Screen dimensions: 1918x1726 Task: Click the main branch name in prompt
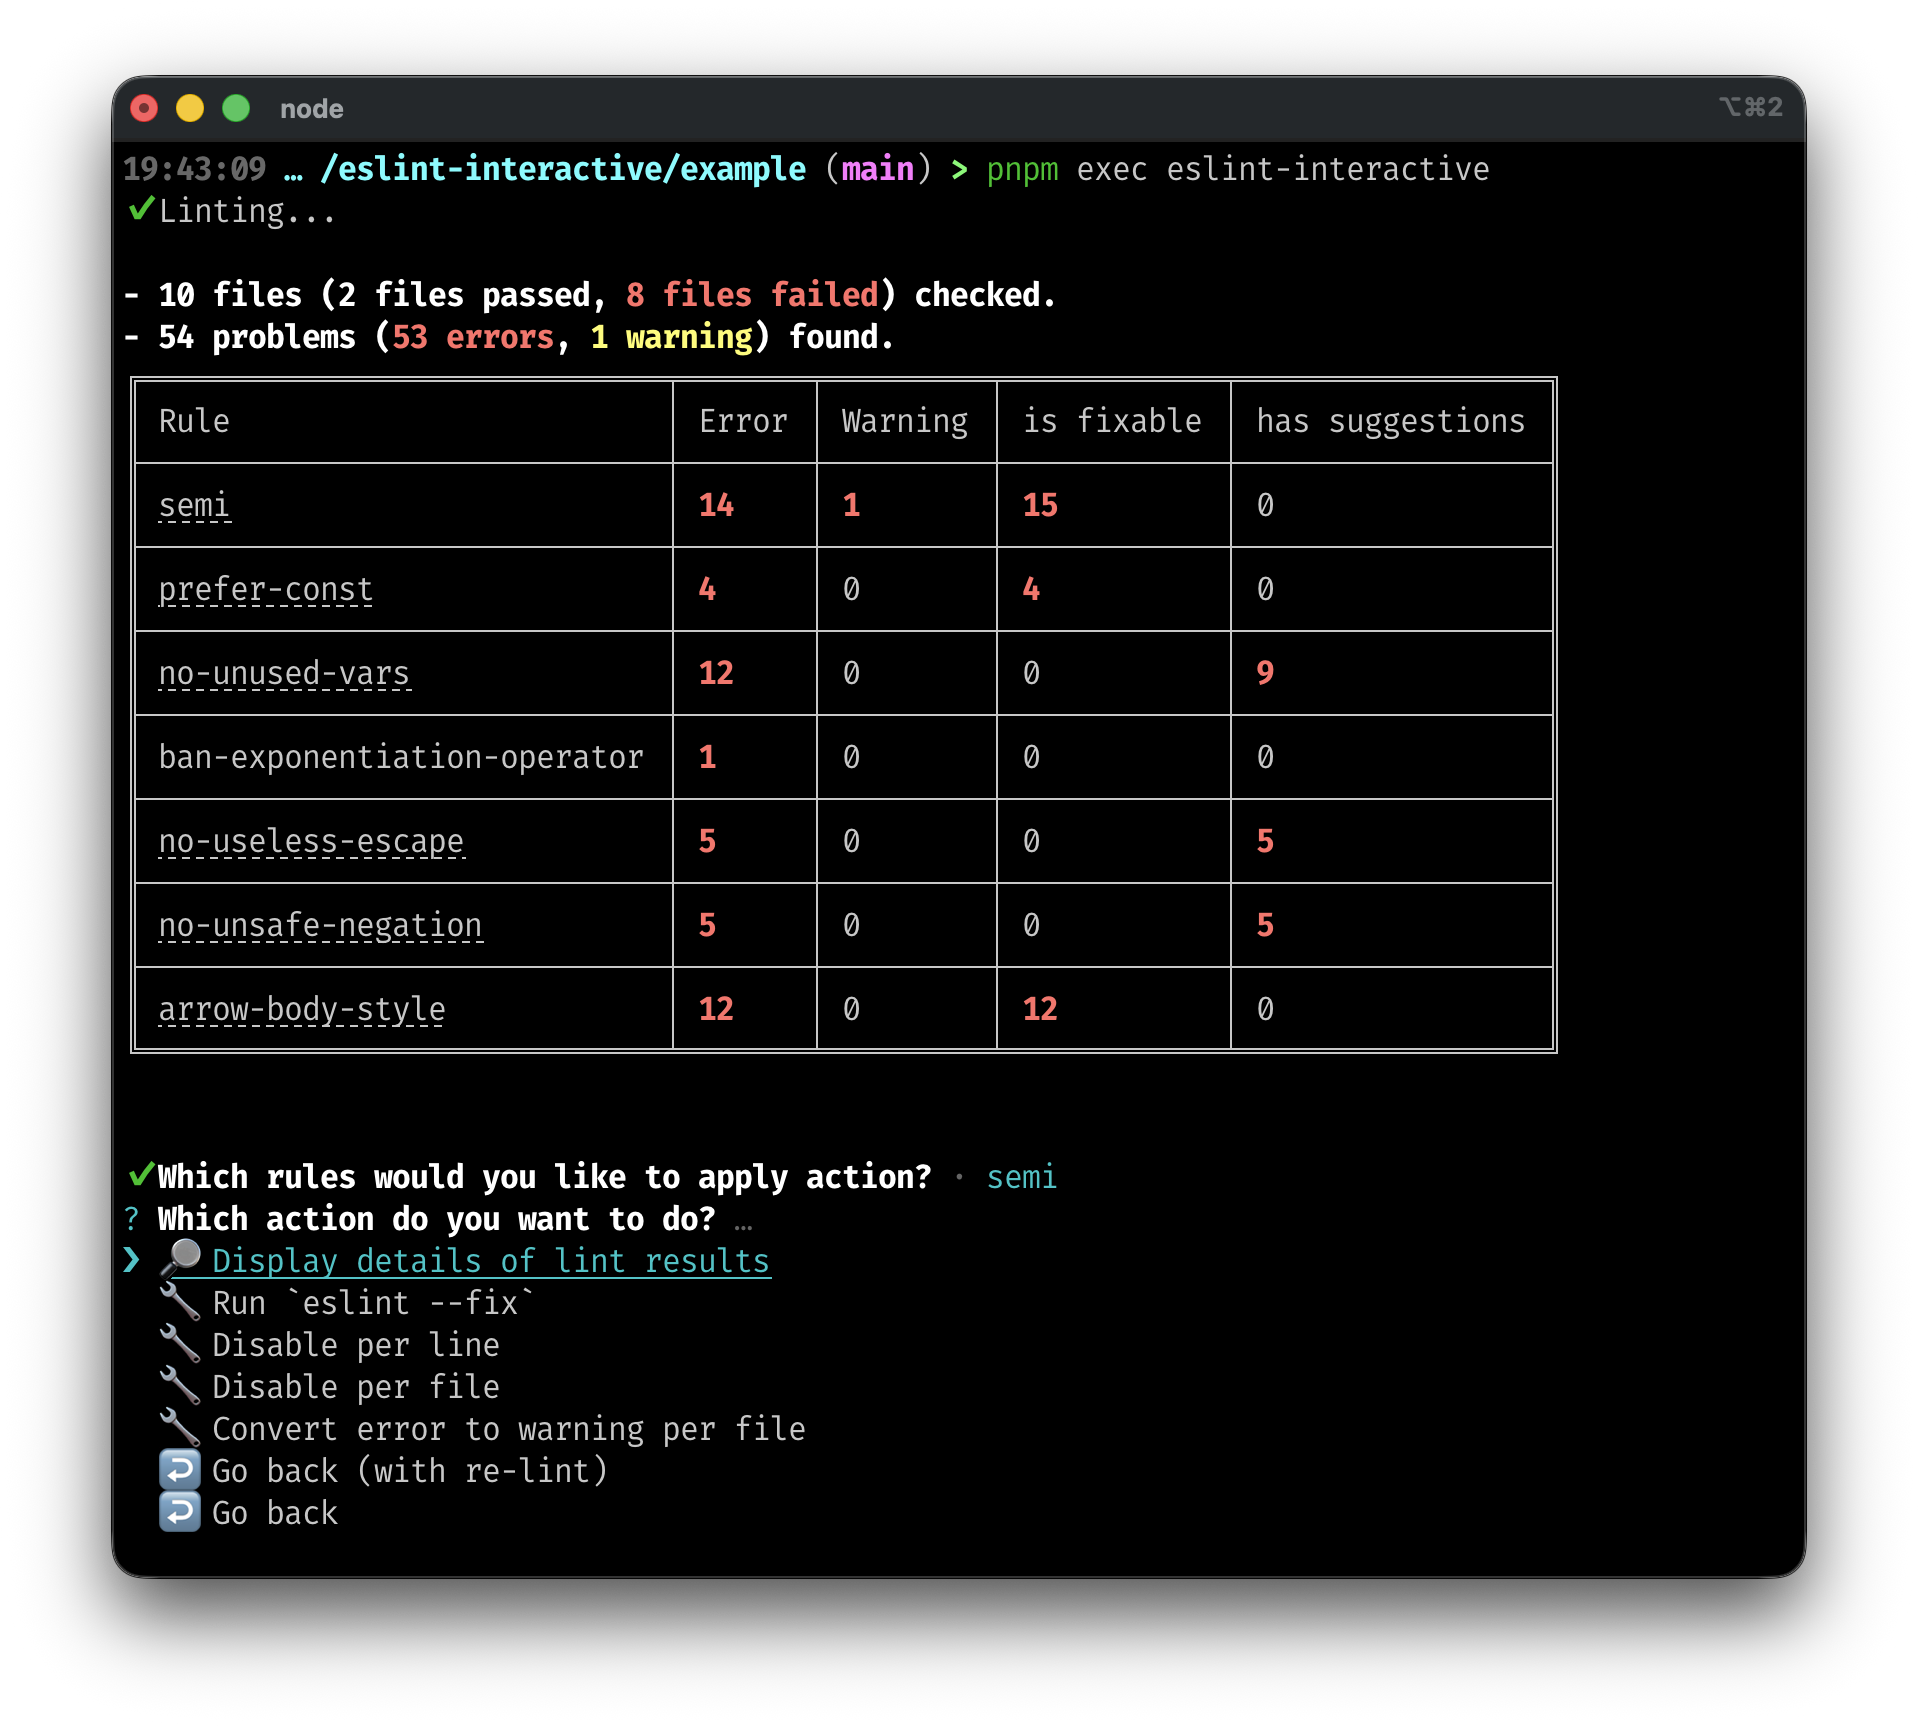tap(878, 169)
